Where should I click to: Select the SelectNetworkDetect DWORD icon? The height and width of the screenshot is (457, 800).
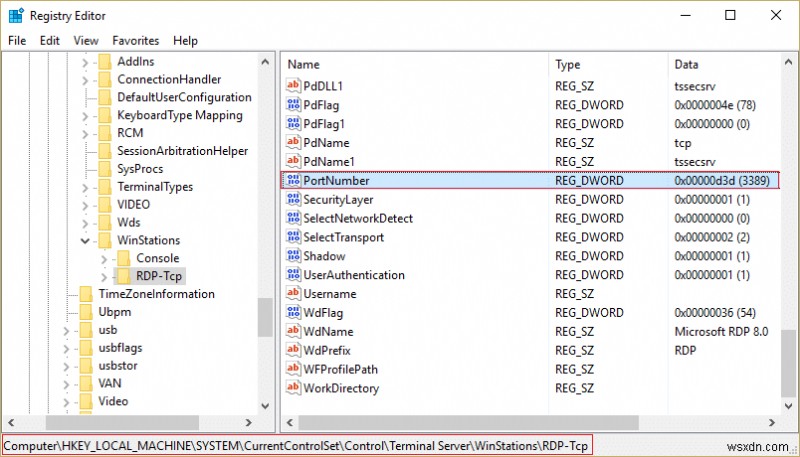click(x=293, y=218)
